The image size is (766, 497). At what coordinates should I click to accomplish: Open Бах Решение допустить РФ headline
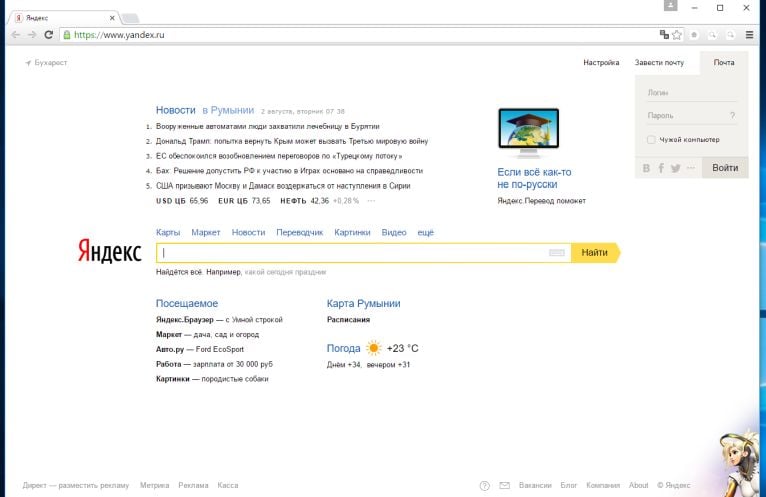289,171
